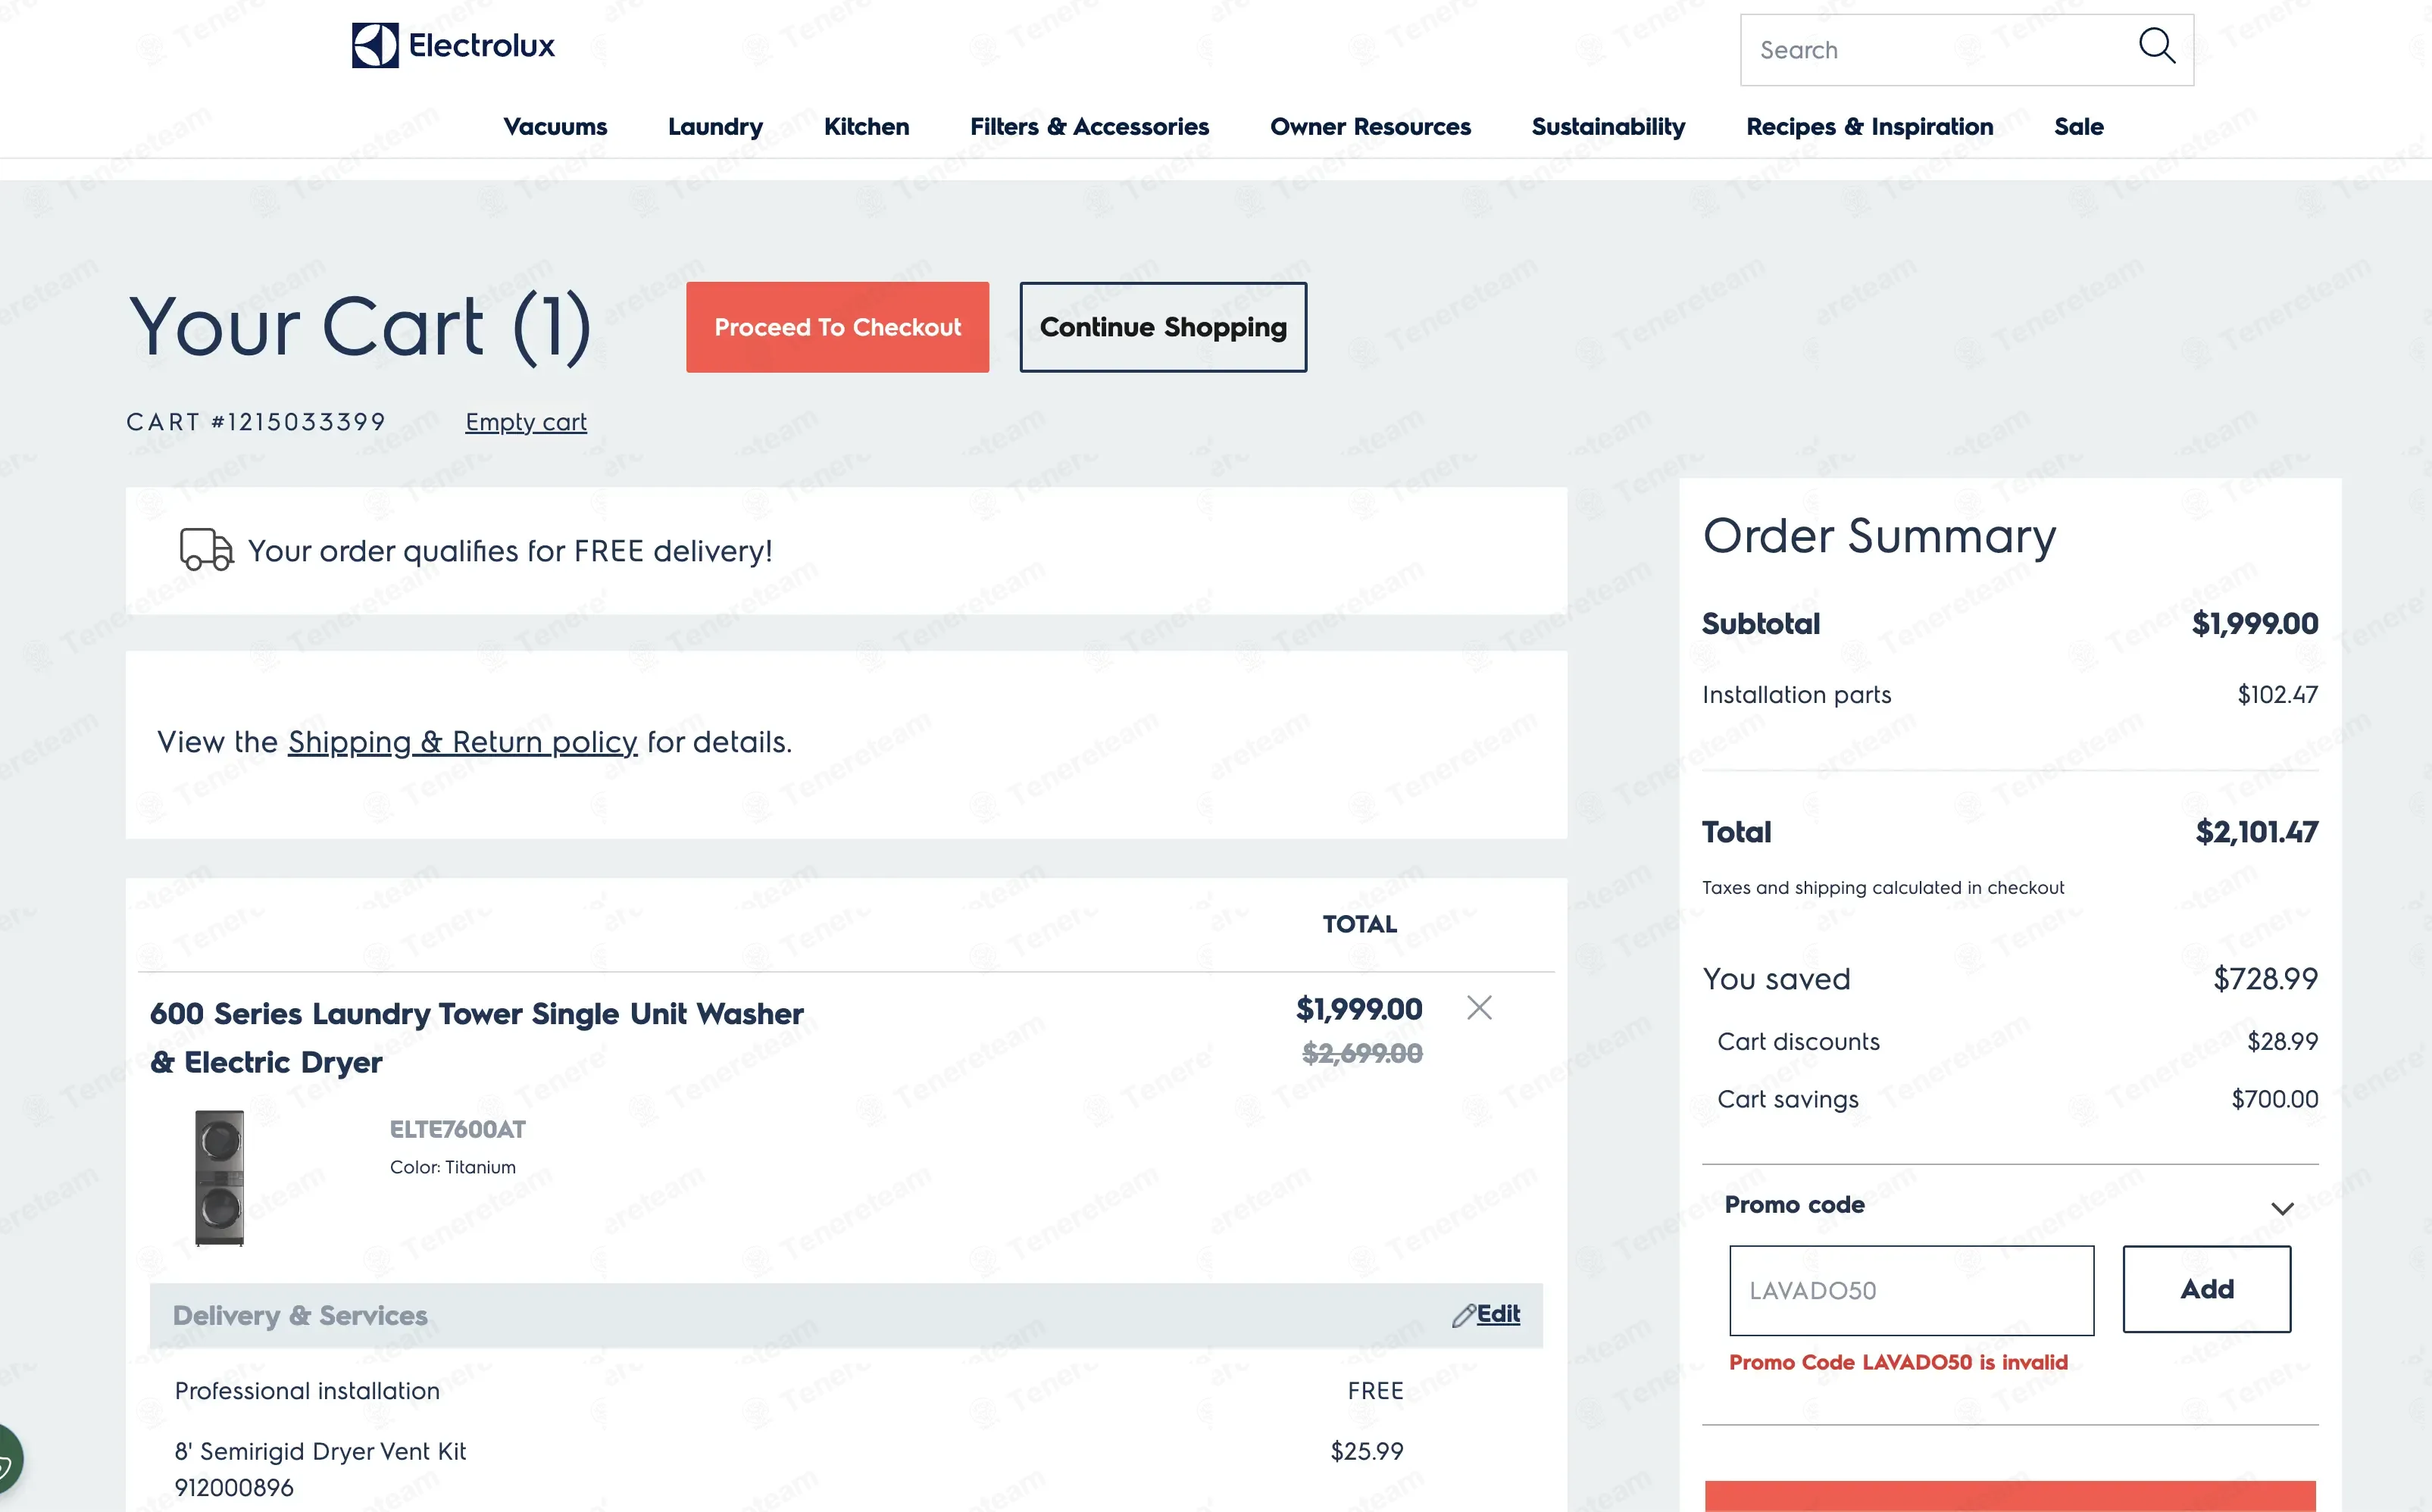The image size is (2432, 1512).
Task: Click the pencil icon beside Edit
Action: 1463,1315
